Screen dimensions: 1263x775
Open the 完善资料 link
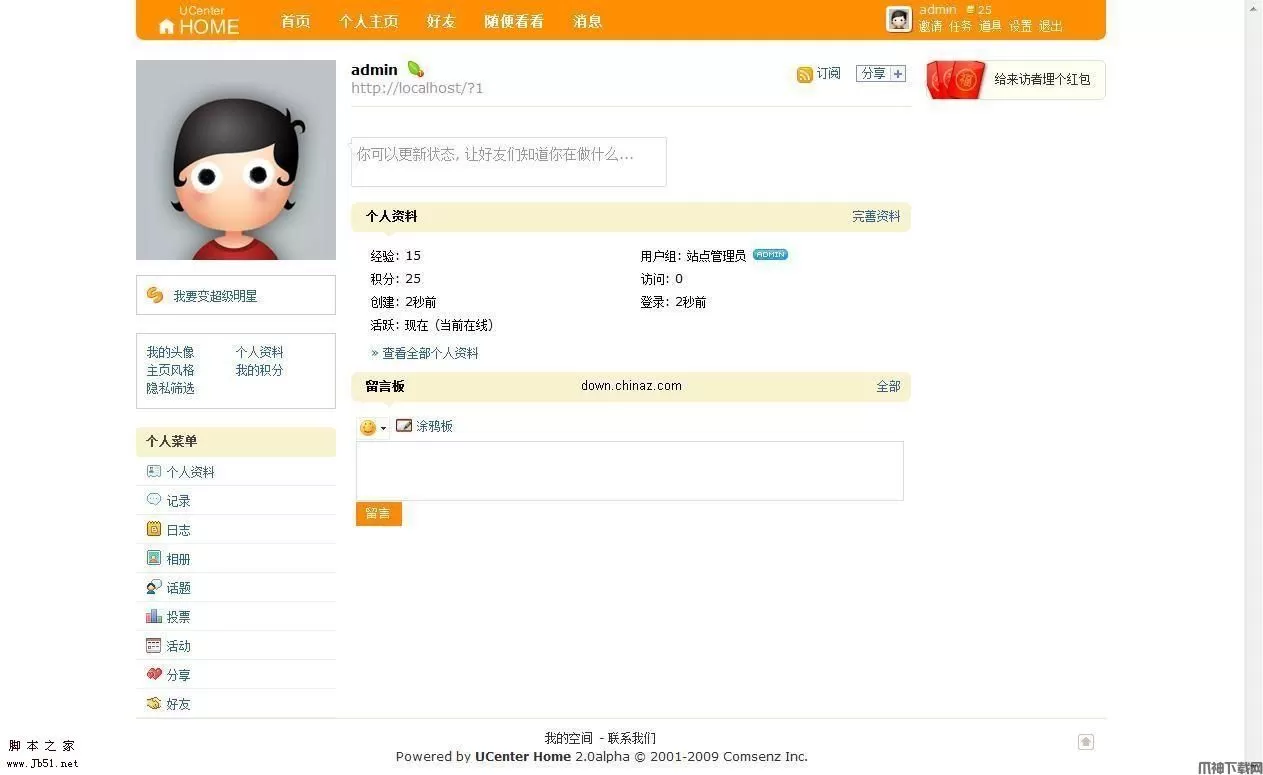pyautogui.click(x=876, y=216)
